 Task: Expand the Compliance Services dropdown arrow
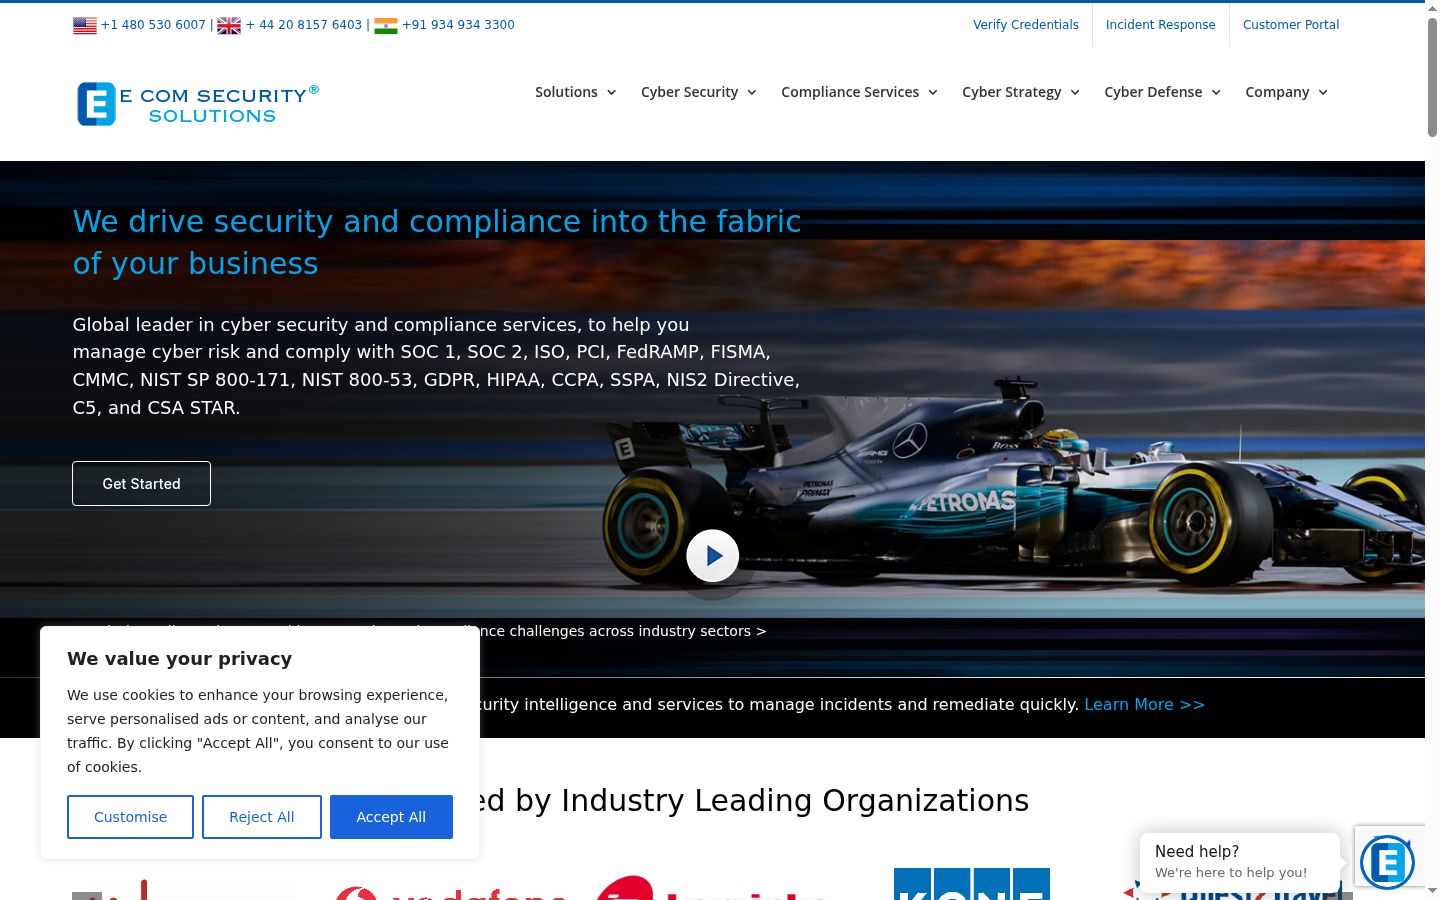click(933, 92)
